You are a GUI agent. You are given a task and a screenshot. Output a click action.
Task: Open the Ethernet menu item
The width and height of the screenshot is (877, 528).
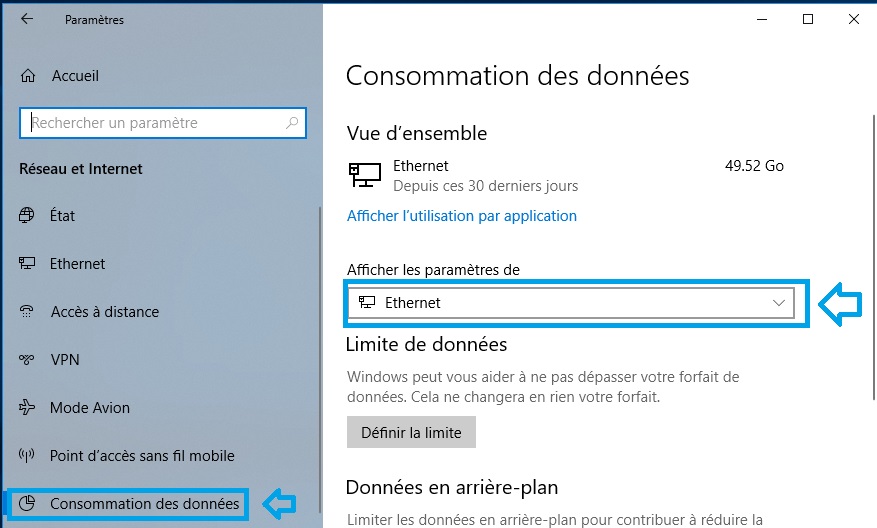point(77,264)
